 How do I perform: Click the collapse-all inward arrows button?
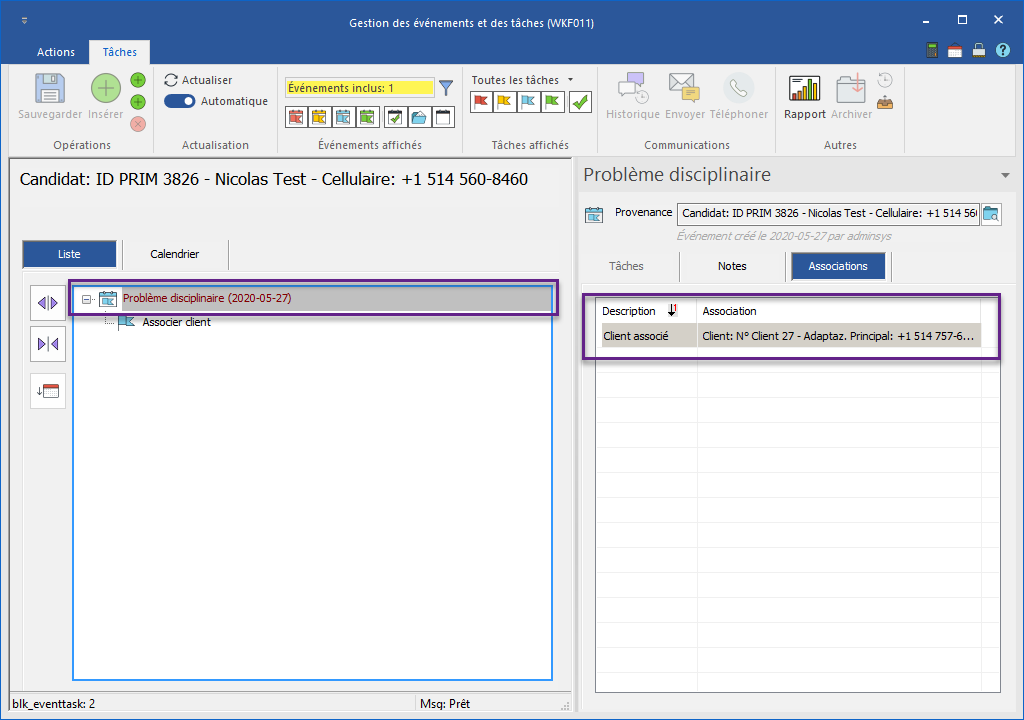point(48,344)
